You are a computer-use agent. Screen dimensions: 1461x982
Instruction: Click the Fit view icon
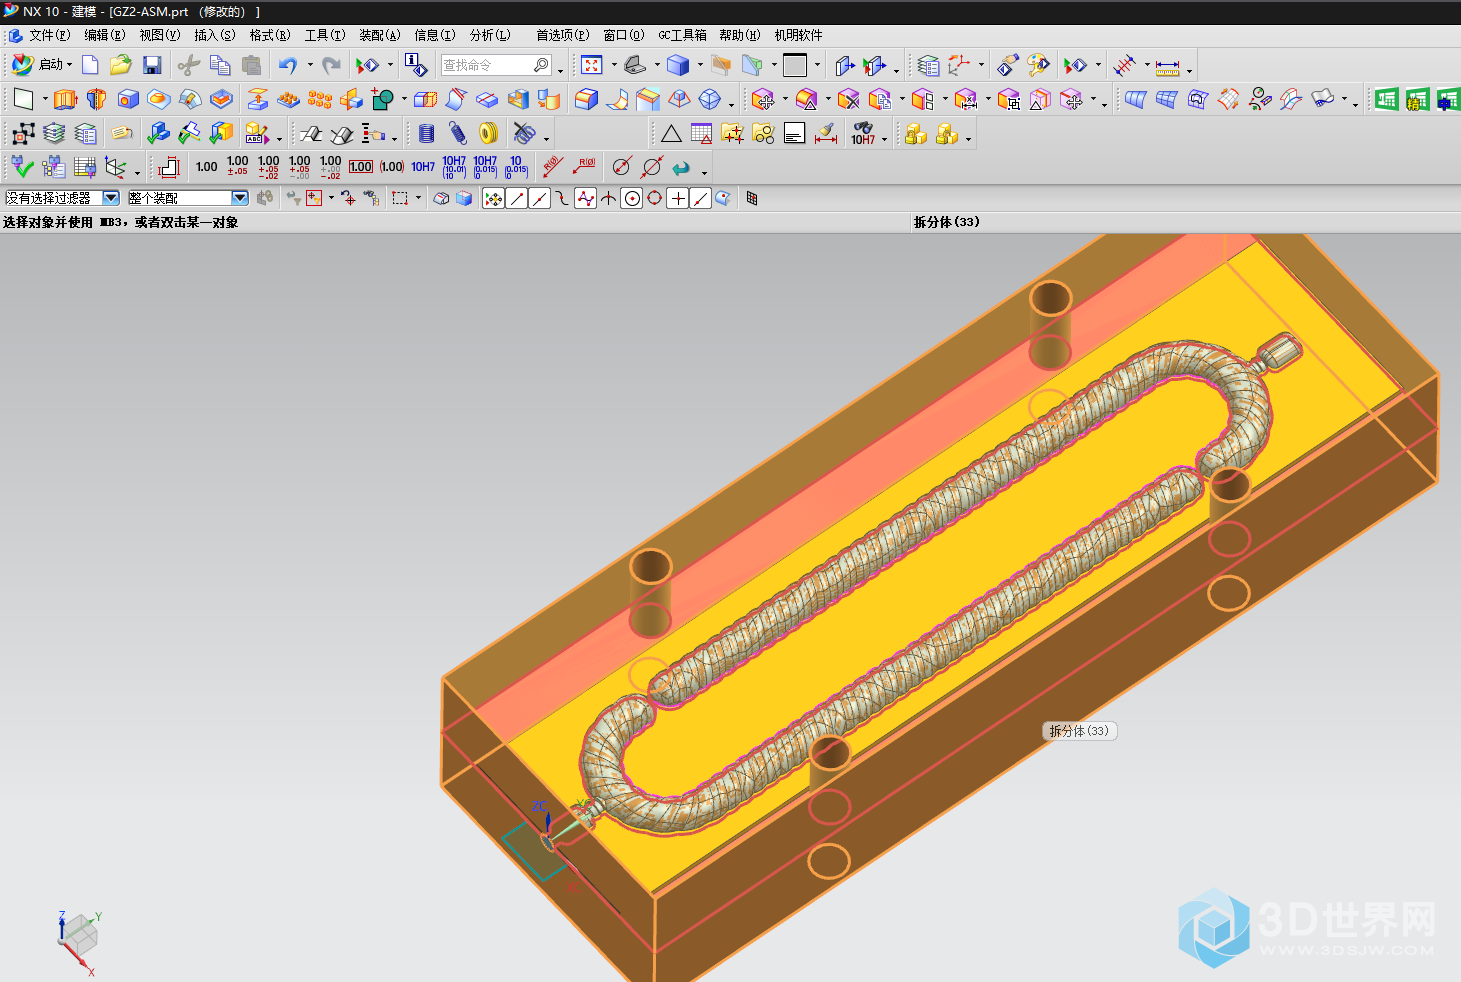tap(592, 65)
